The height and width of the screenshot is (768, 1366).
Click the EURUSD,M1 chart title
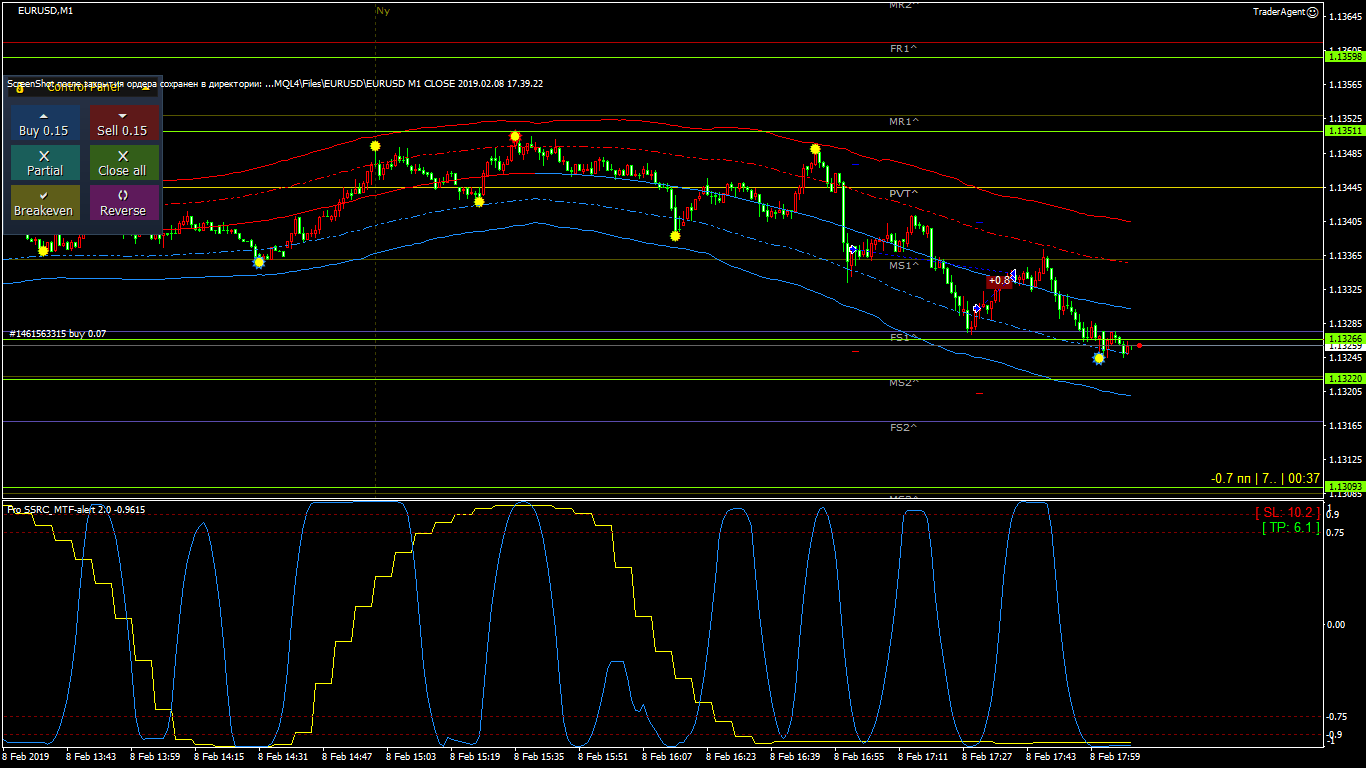click(45, 10)
